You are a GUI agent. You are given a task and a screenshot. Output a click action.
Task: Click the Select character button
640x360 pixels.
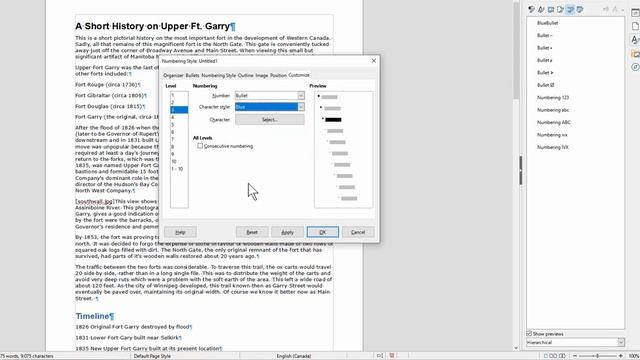click(270, 120)
